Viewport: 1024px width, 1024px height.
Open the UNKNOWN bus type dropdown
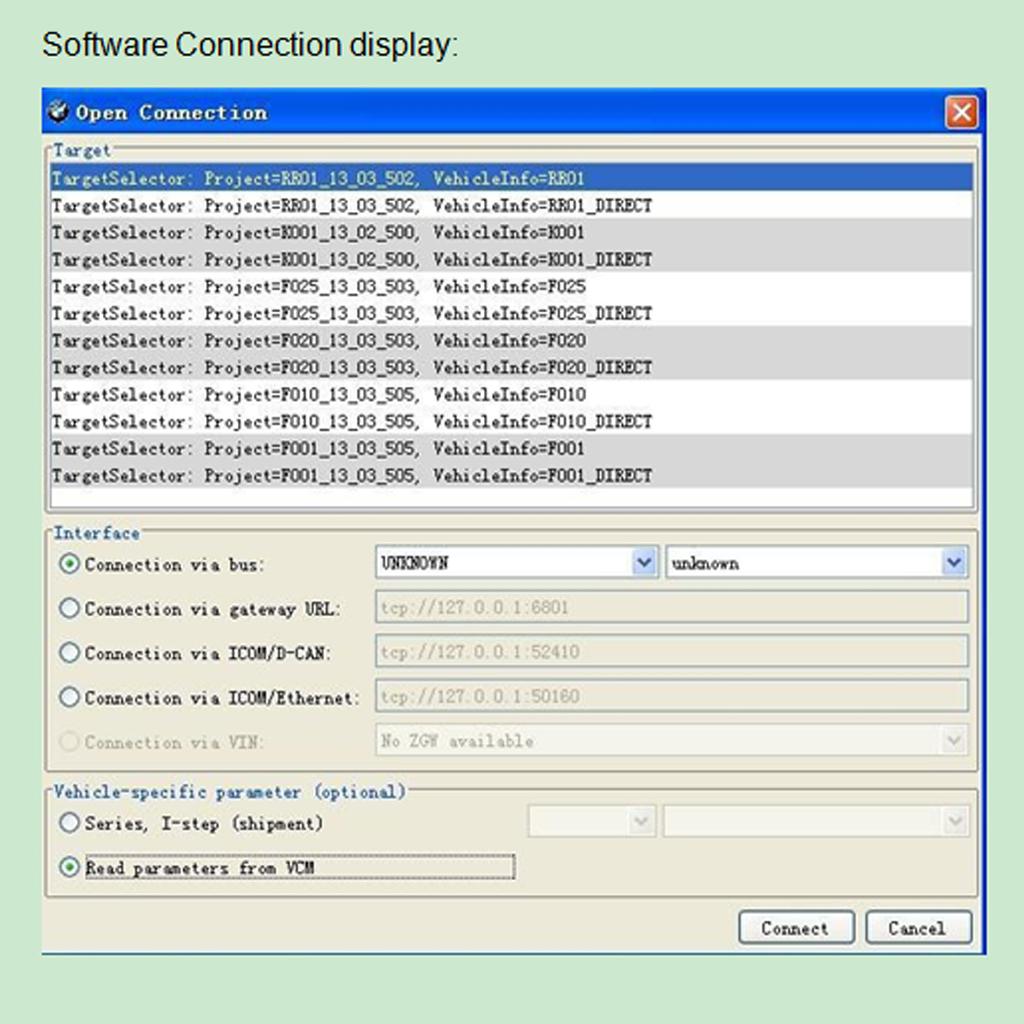(644, 563)
